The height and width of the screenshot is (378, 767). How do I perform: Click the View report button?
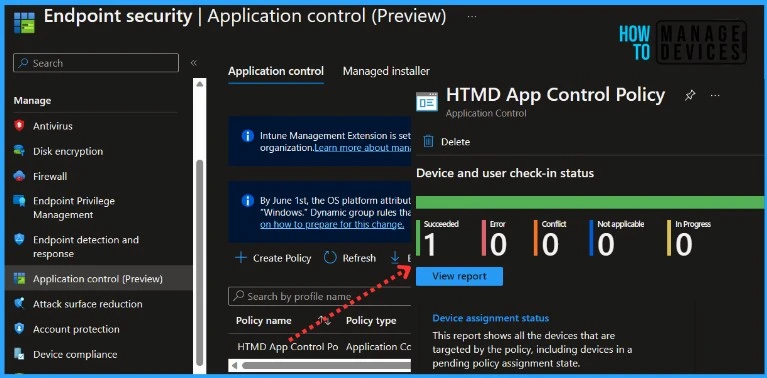pyautogui.click(x=459, y=276)
